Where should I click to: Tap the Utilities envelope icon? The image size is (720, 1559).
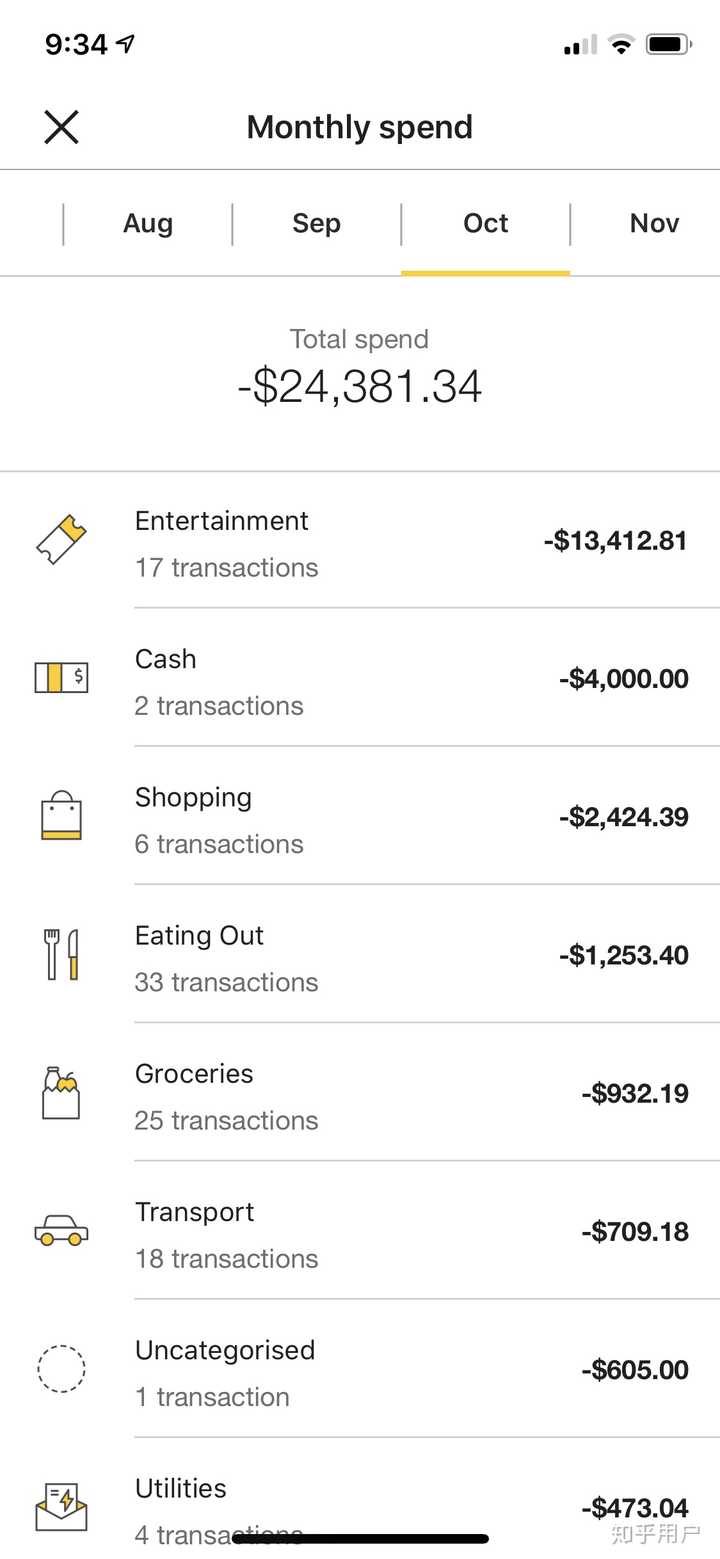tap(61, 1507)
